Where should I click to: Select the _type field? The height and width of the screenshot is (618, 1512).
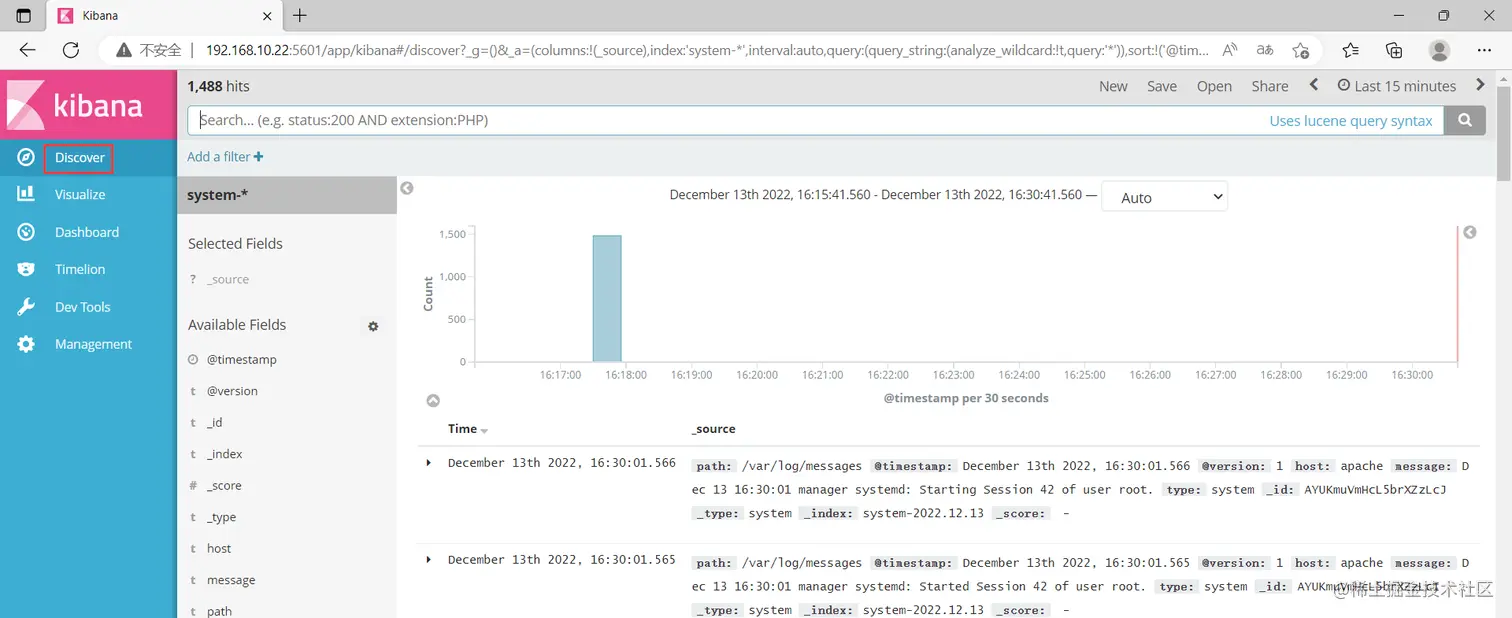coord(221,517)
